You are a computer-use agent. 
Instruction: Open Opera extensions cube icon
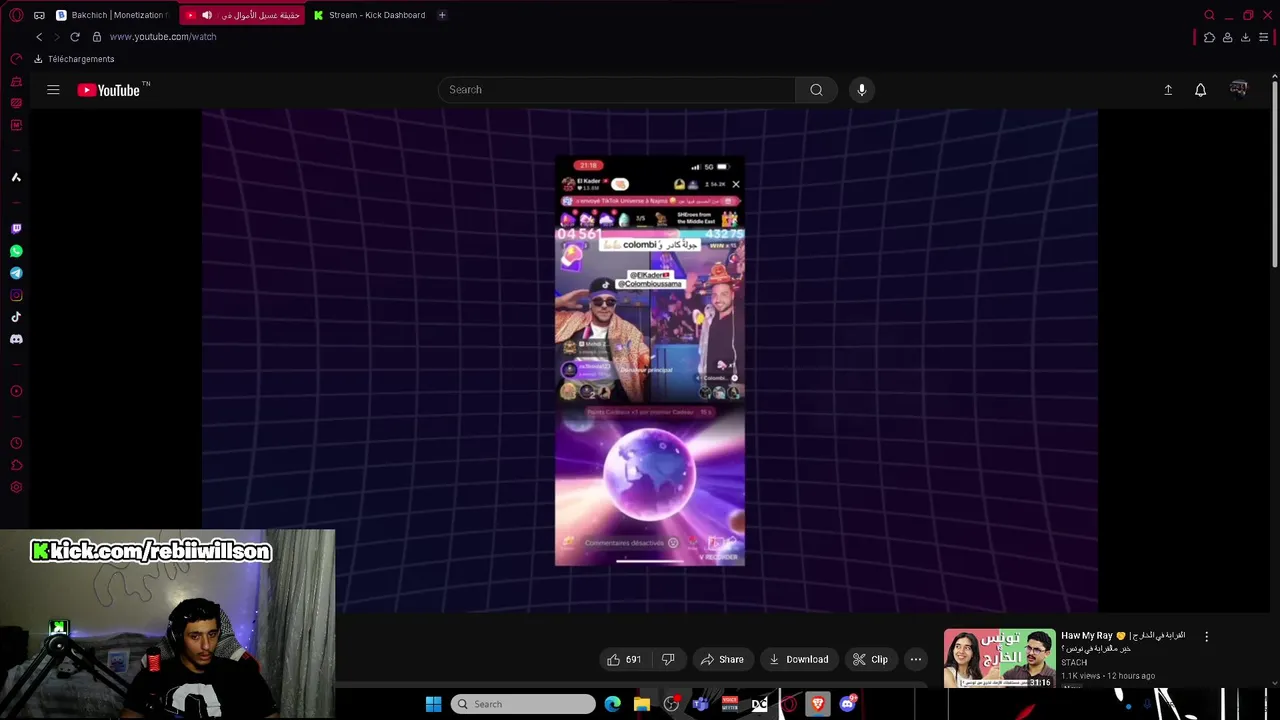click(1209, 37)
